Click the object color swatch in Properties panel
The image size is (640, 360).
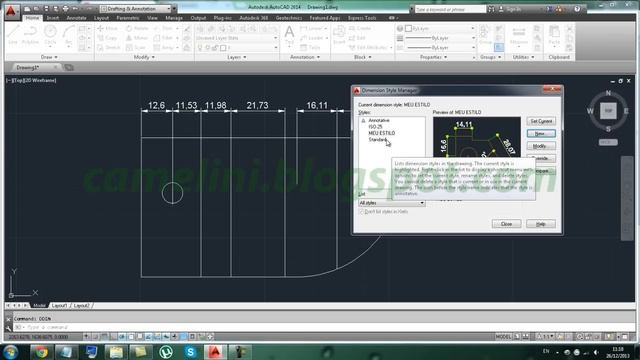(x=408, y=29)
